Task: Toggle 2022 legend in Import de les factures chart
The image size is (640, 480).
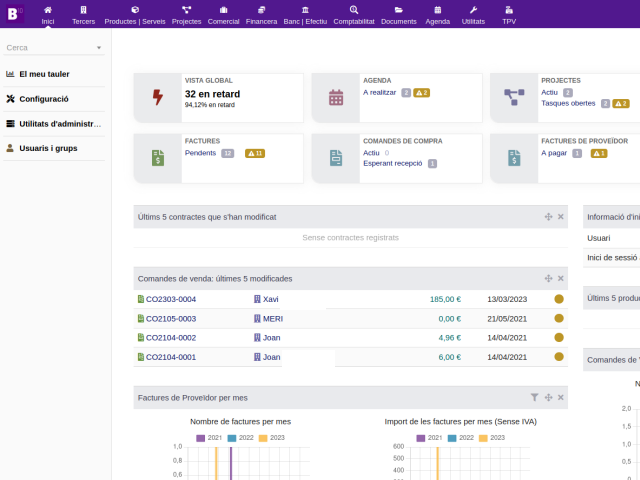Action: (x=461, y=438)
